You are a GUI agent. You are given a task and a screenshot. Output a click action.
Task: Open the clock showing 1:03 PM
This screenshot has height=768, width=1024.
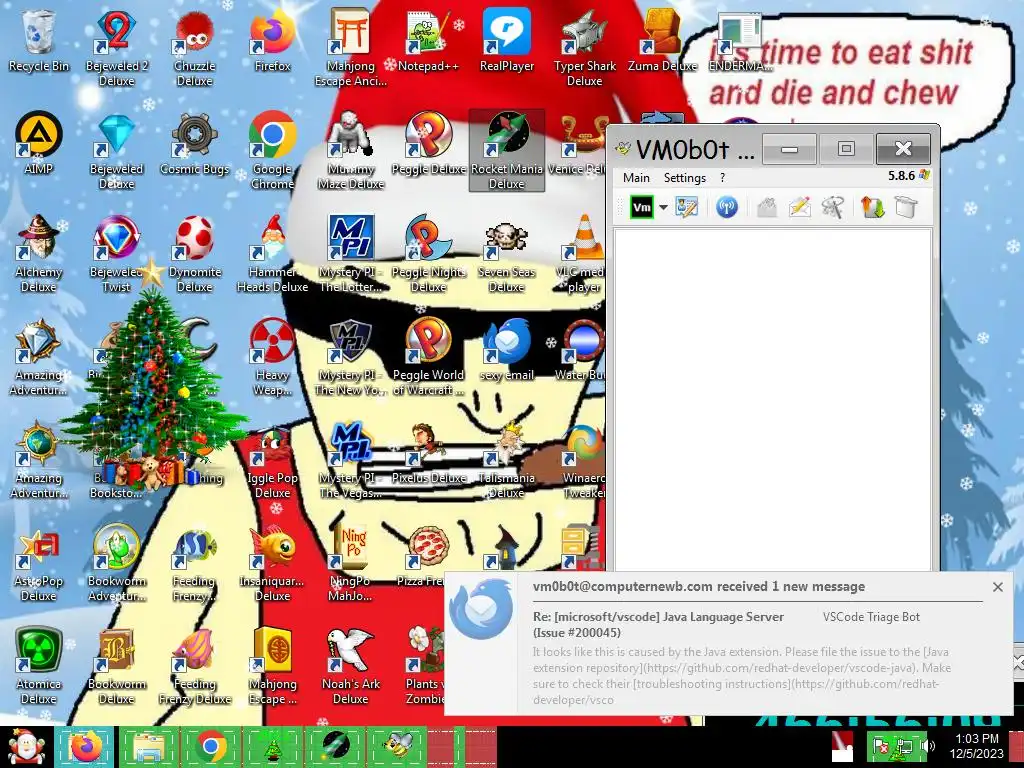pyautogui.click(x=976, y=746)
